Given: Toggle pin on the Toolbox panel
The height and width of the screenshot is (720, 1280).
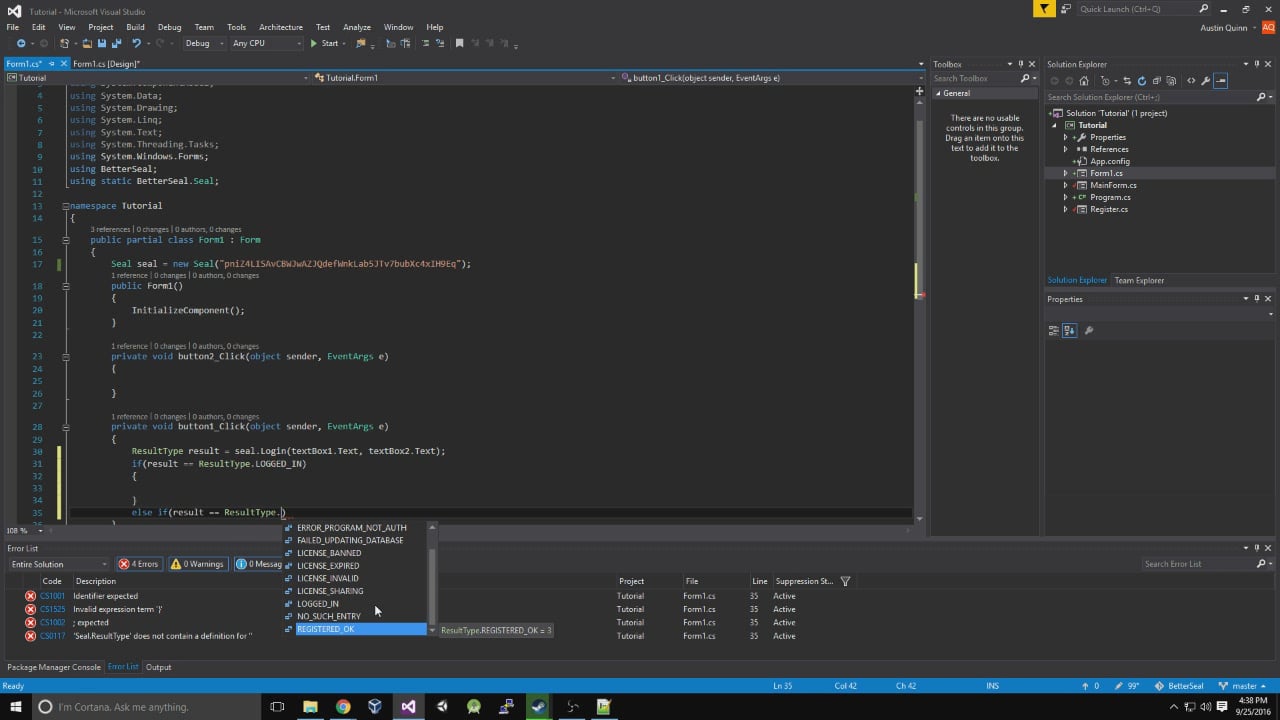Looking at the screenshot, I should (x=1021, y=64).
